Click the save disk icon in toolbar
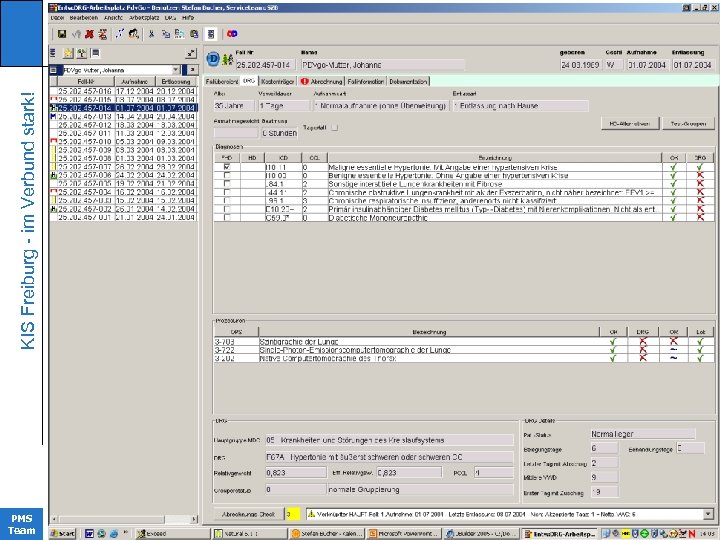The width and height of the screenshot is (720, 540). pyautogui.click(x=62, y=32)
